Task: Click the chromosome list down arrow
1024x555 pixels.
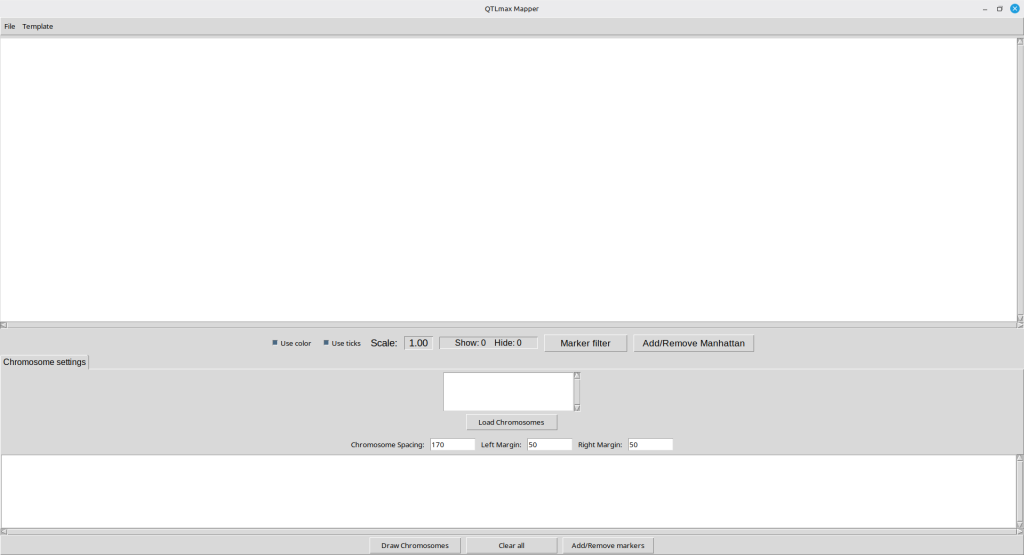Action: tap(577, 407)
